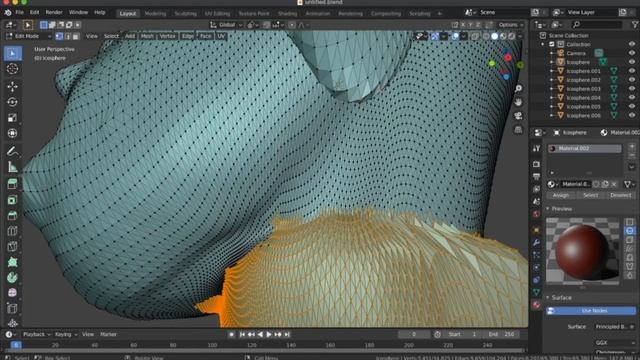Click the outliner search field
Screen dimensions: 640x360
(x=597, y=25)
